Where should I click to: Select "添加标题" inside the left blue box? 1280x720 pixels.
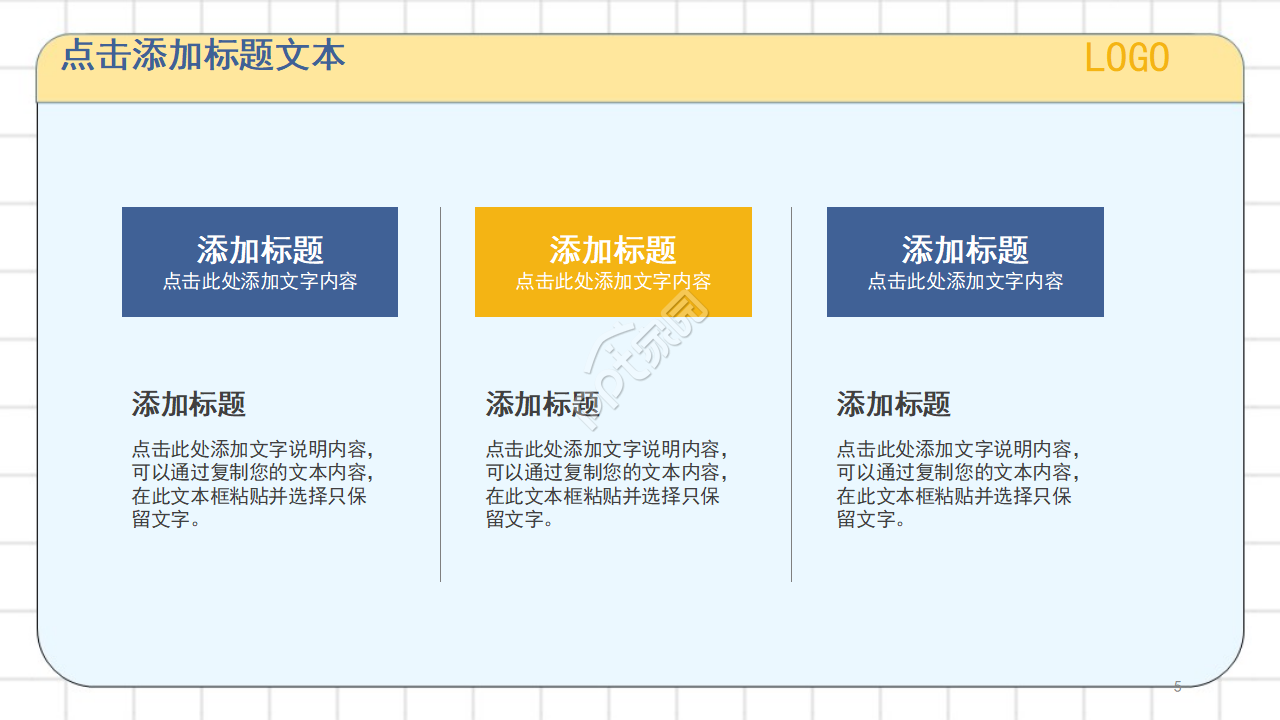(260, 249)
